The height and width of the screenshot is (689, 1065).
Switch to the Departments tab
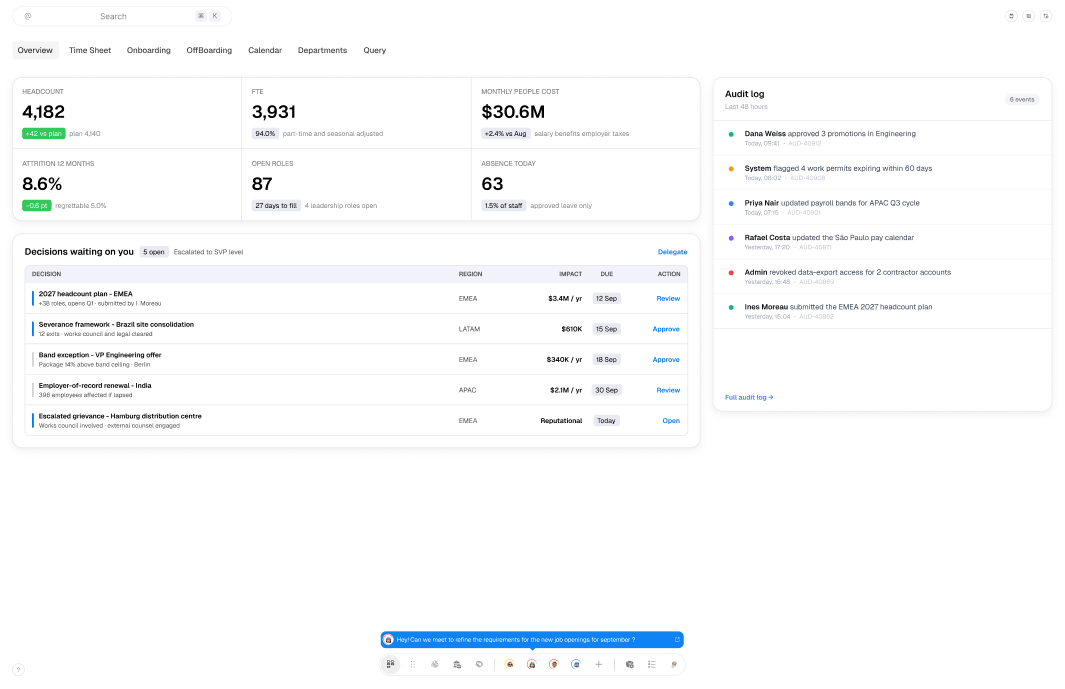click(323, 50)
